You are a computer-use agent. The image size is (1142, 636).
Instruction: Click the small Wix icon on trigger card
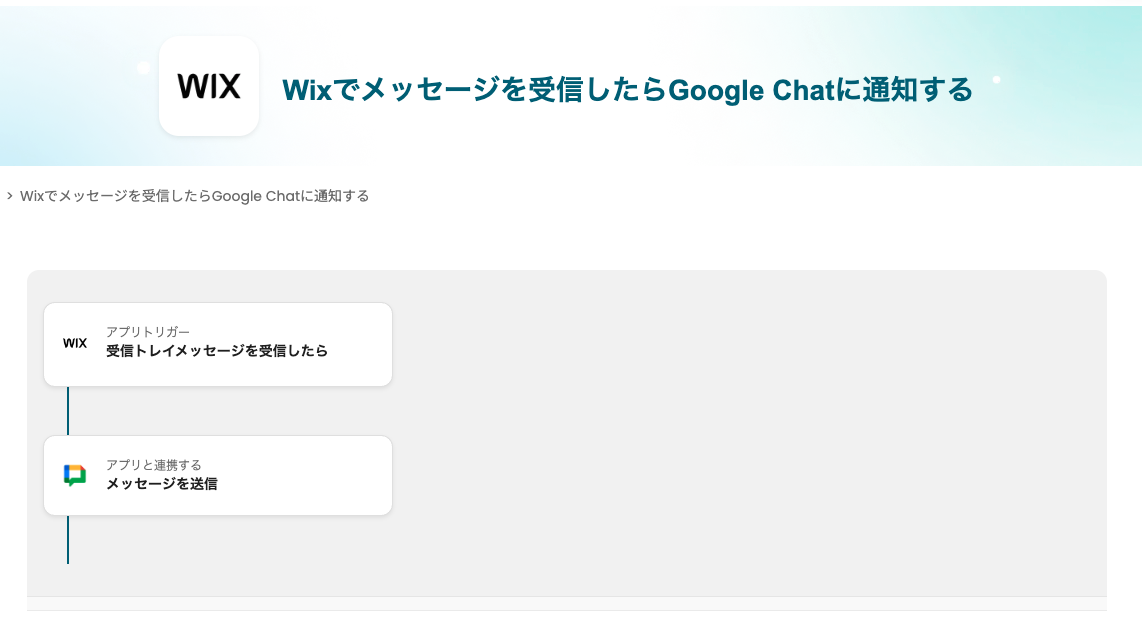click(x=75, y=343)
